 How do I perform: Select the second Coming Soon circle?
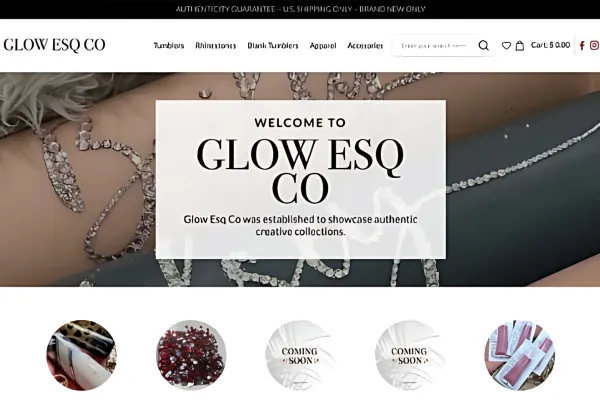click(x=410, y=355)
